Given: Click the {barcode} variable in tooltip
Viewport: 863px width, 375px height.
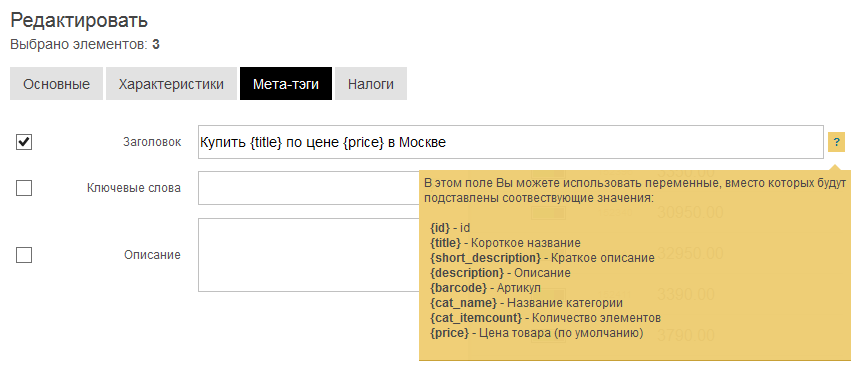Looking at the screenshot, I should pyautogui.click(x=458, y=288).
